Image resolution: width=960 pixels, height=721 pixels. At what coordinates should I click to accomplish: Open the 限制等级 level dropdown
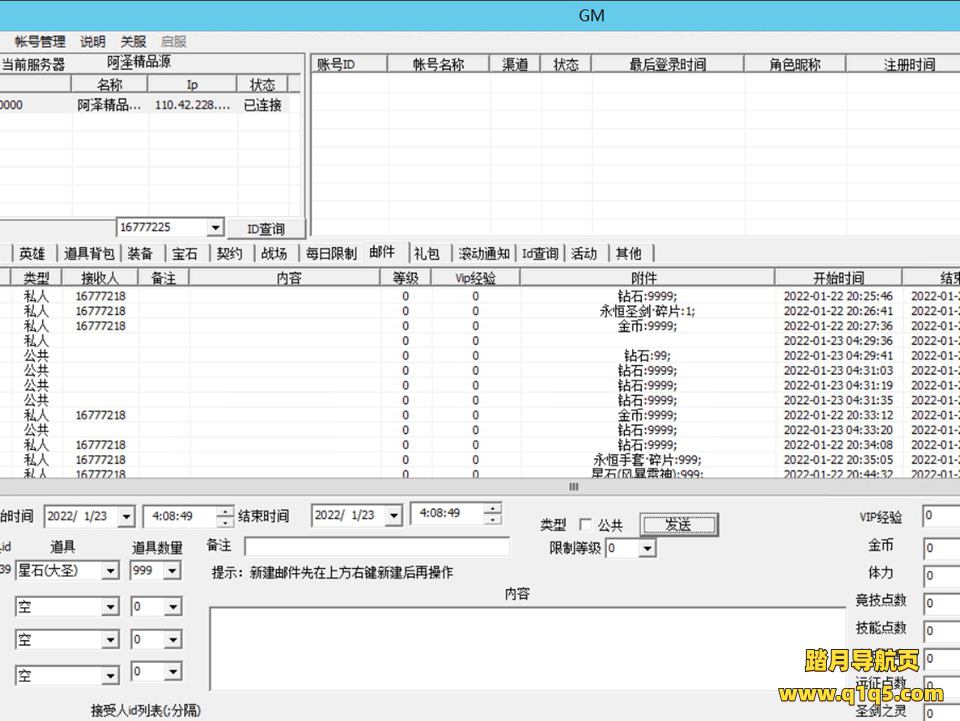[x=647, y=549]
